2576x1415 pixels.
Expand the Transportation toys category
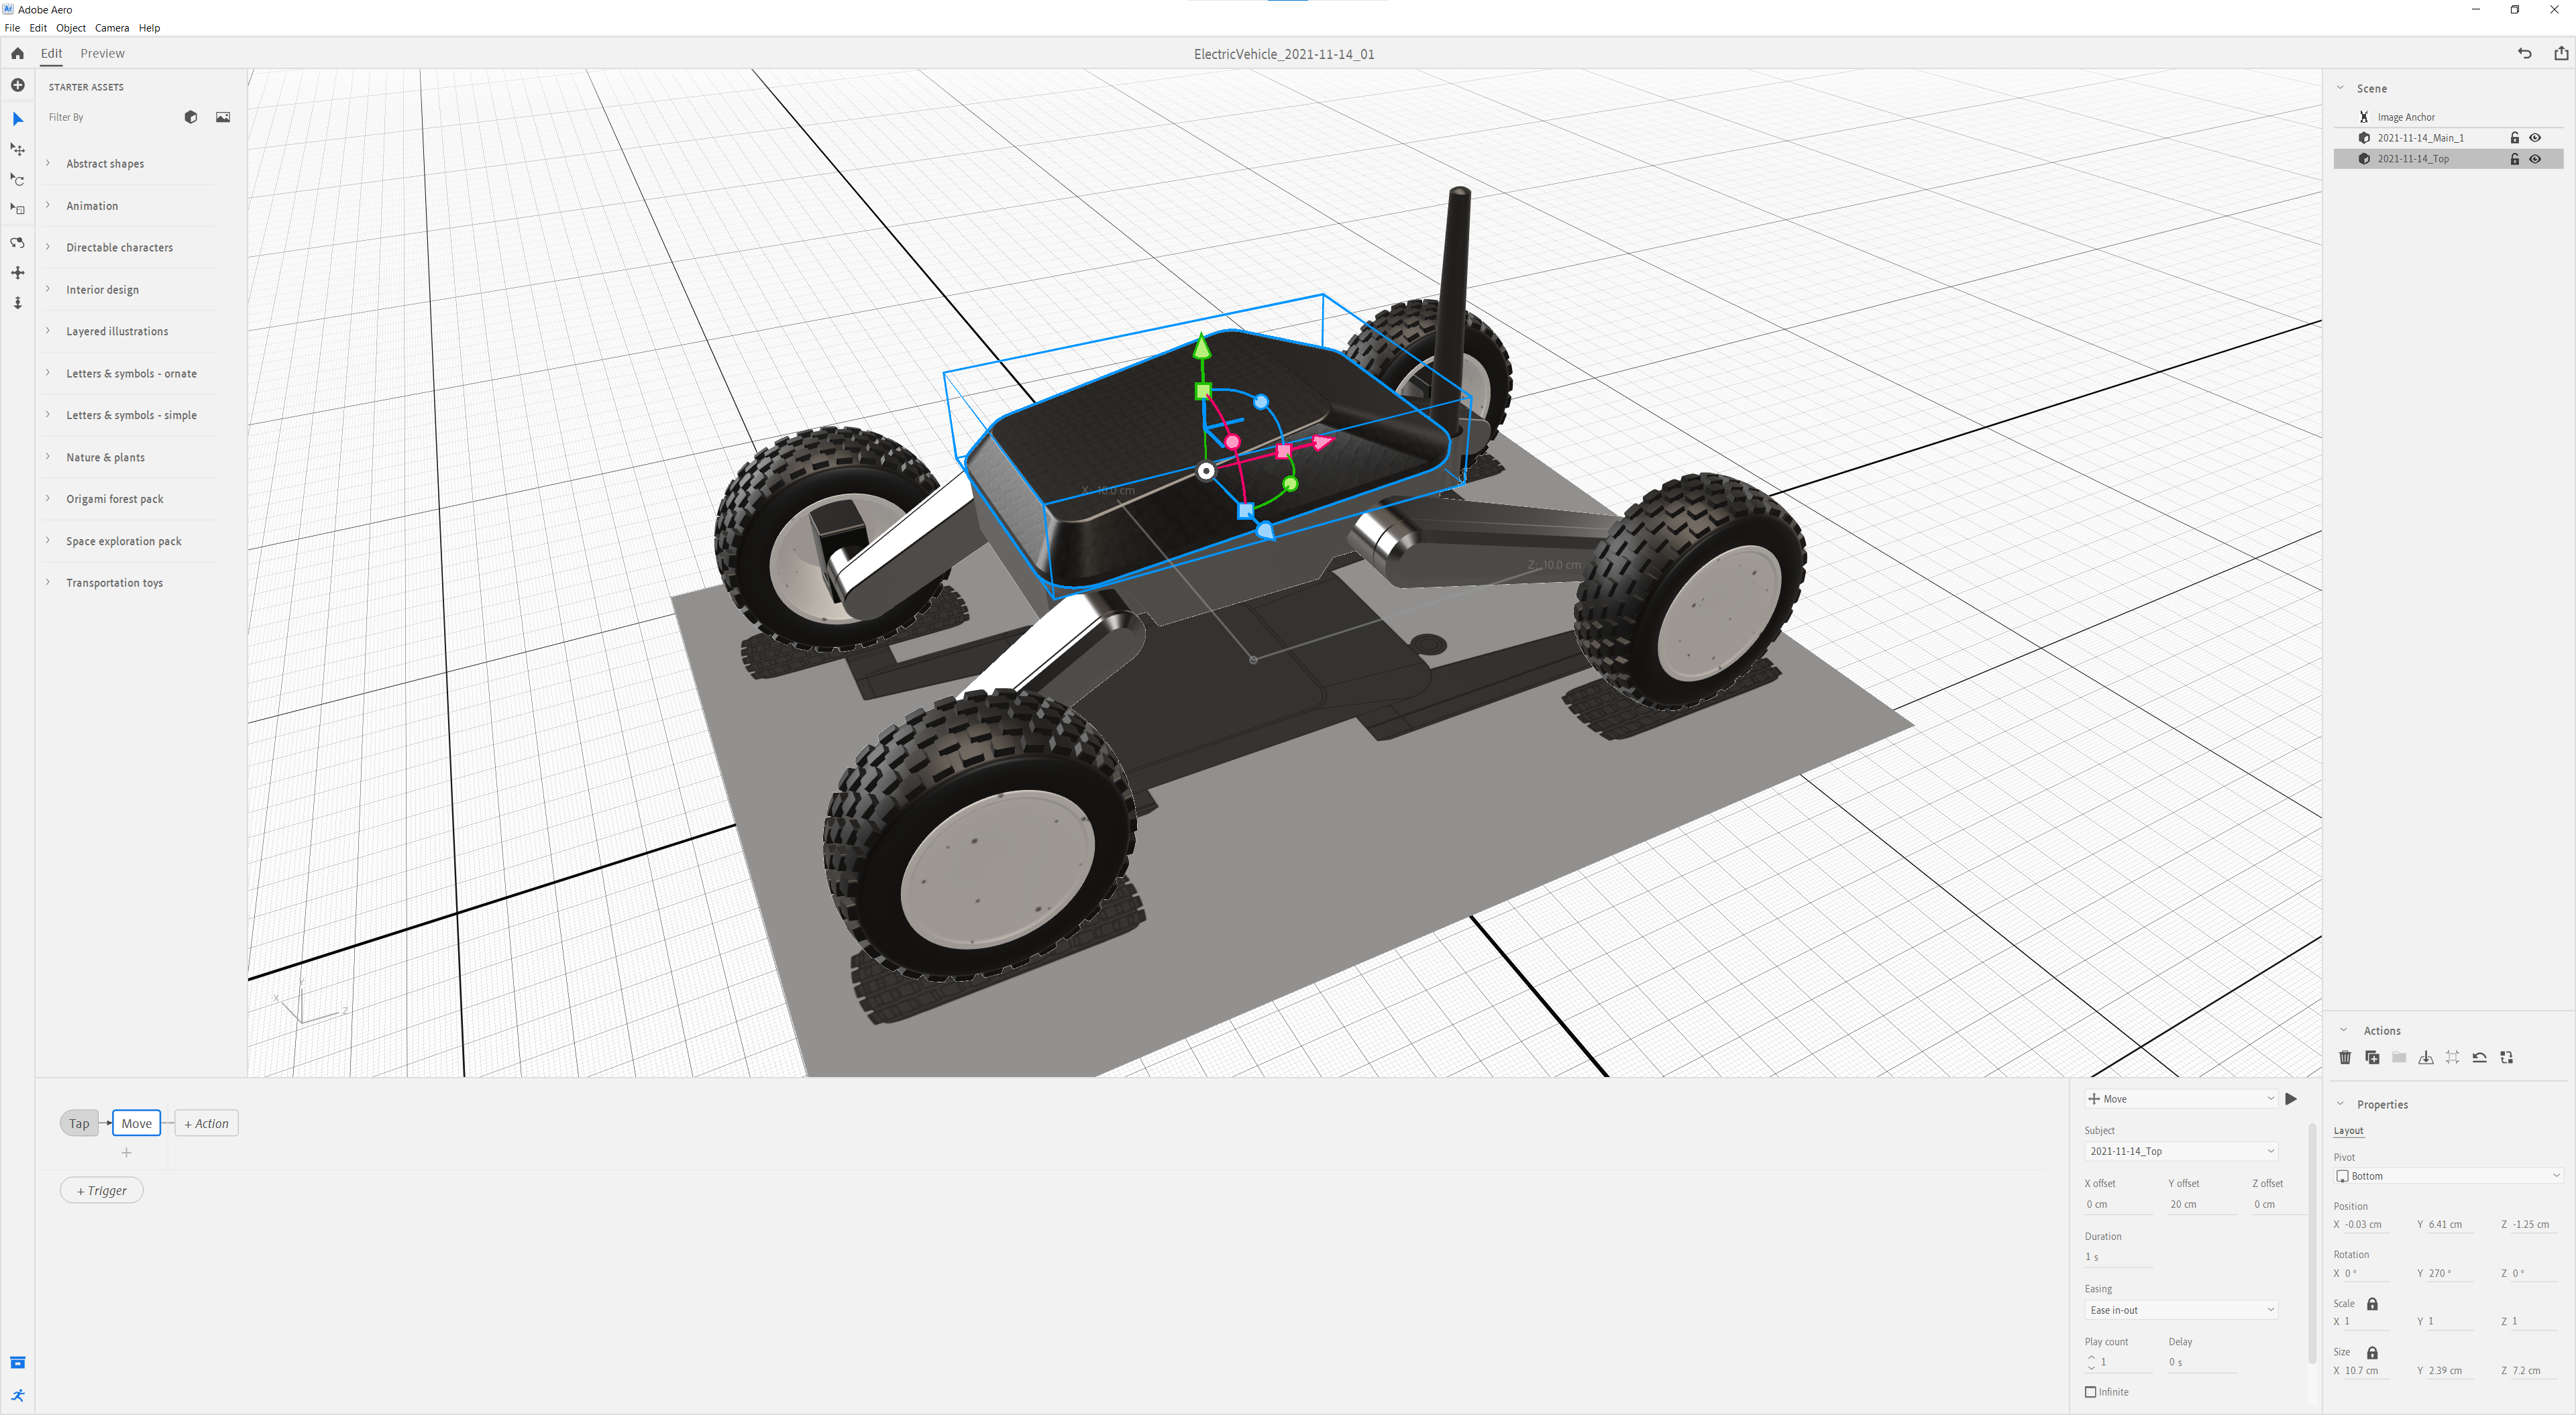click(x=114, y=583)
